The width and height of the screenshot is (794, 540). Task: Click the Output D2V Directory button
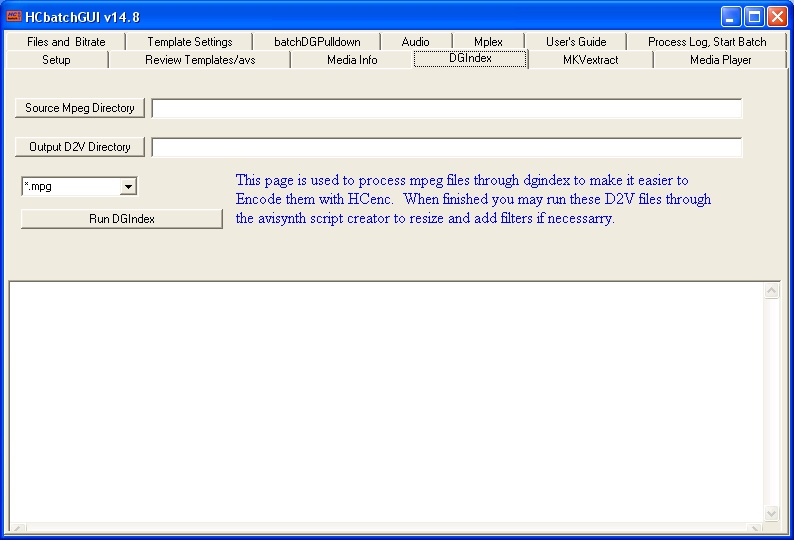[80, 147]
